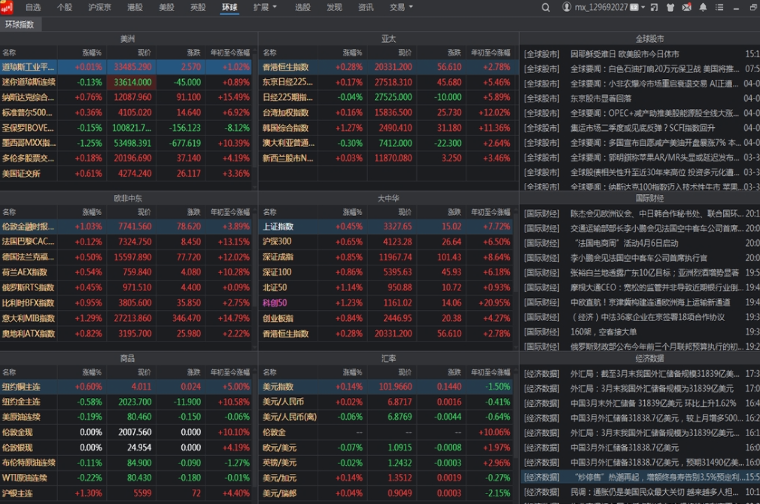
Task: Switch to the 自选 tab
Action: click(x=33, y=7)
